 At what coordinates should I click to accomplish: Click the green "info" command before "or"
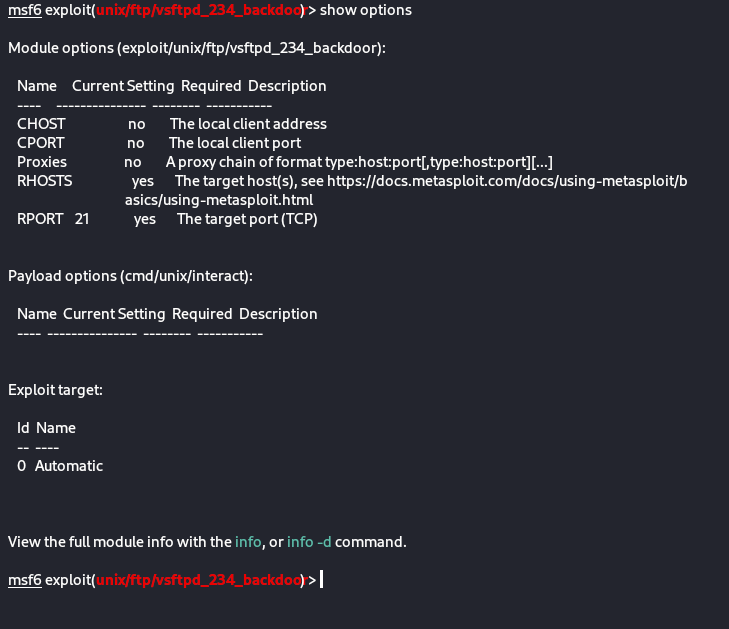pyautogui.click(x=248, y=542)
